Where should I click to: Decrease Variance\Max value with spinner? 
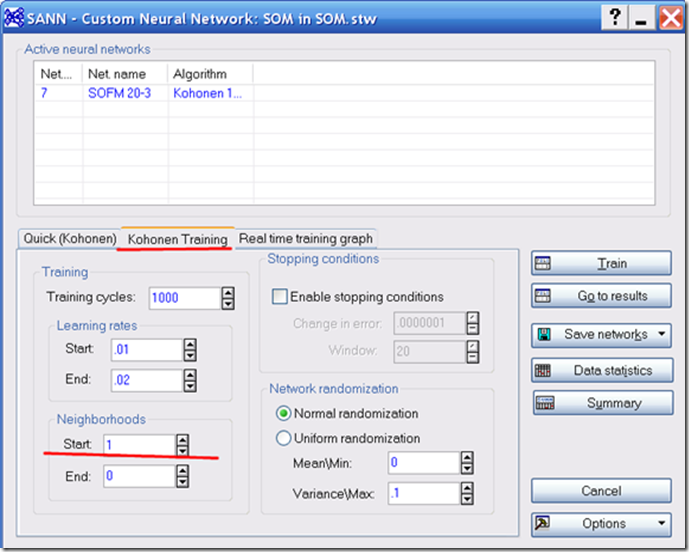coord(467,499)
